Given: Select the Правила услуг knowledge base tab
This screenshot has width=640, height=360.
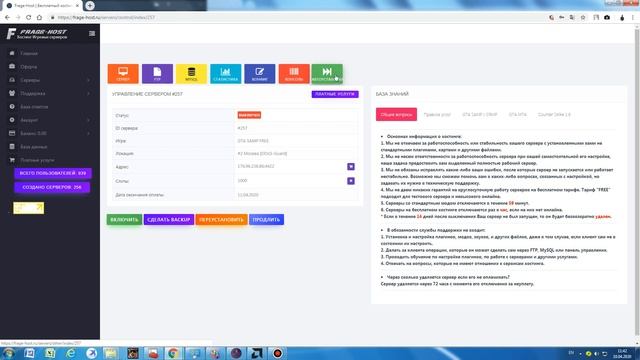Looking at the screenshot, I should [x=437, y=115].
